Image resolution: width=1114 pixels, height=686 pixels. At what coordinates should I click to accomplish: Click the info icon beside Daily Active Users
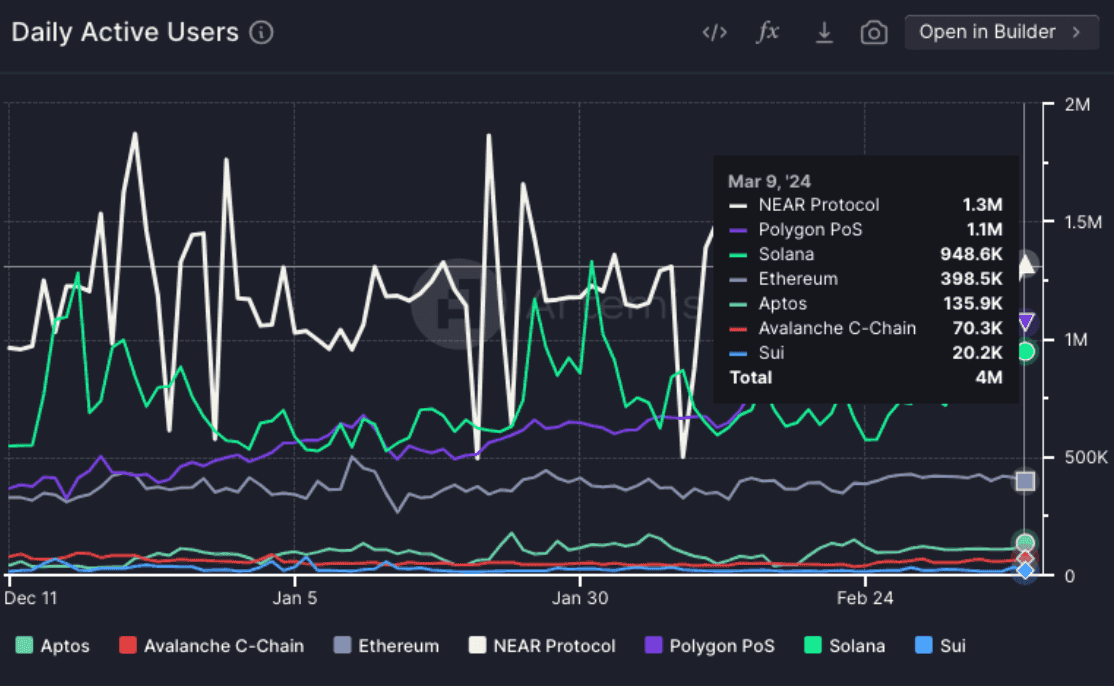click(x=261, y=33)
